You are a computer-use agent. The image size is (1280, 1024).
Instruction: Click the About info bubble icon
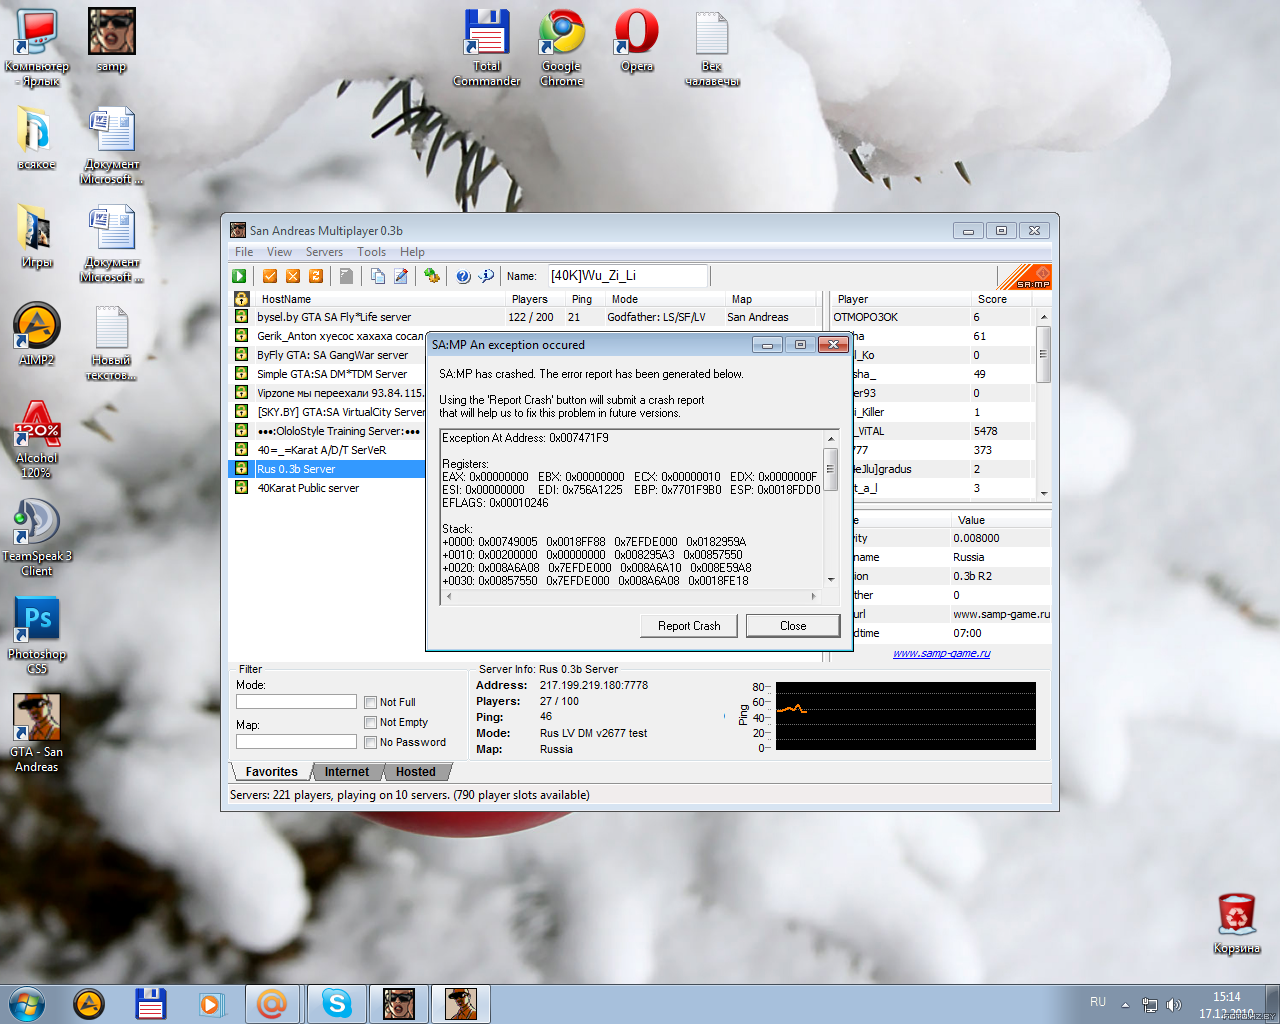pyautogui.click(x=486, y=276)
